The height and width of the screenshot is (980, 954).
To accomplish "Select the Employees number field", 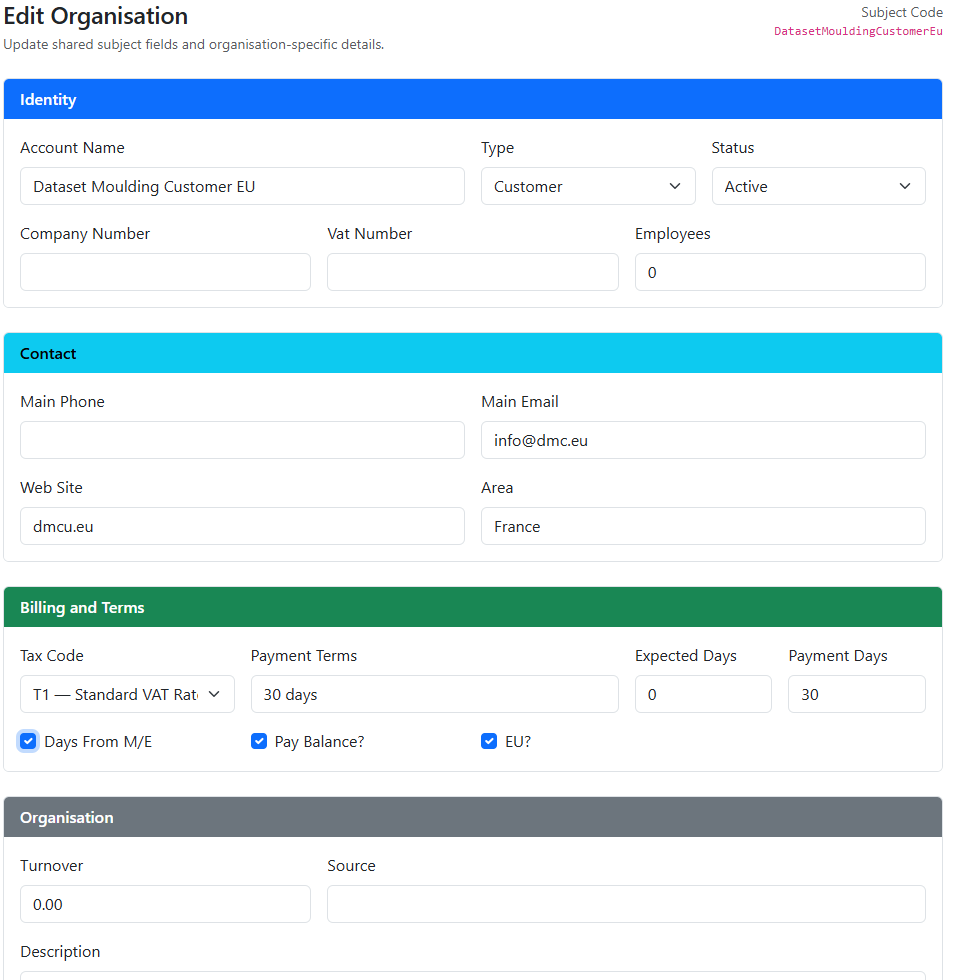I will [780, 272].
